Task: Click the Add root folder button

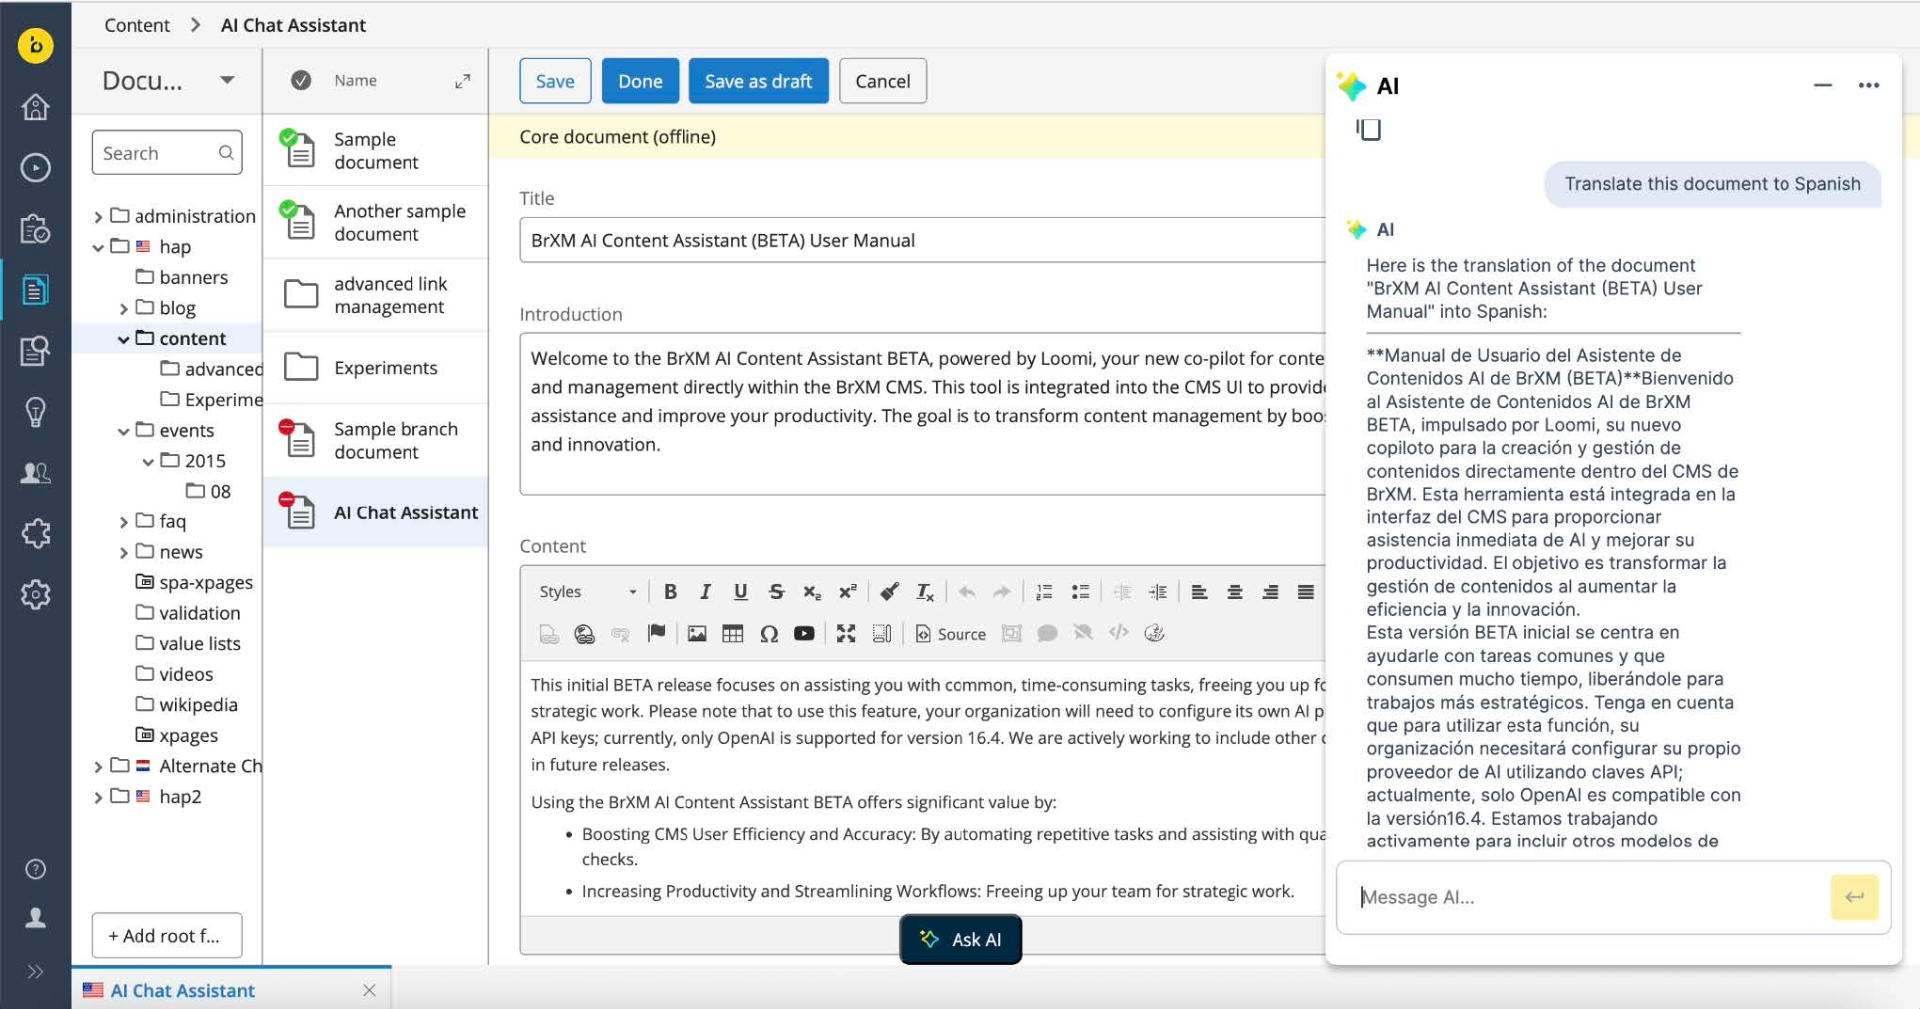Action: [x=167, y=936]
